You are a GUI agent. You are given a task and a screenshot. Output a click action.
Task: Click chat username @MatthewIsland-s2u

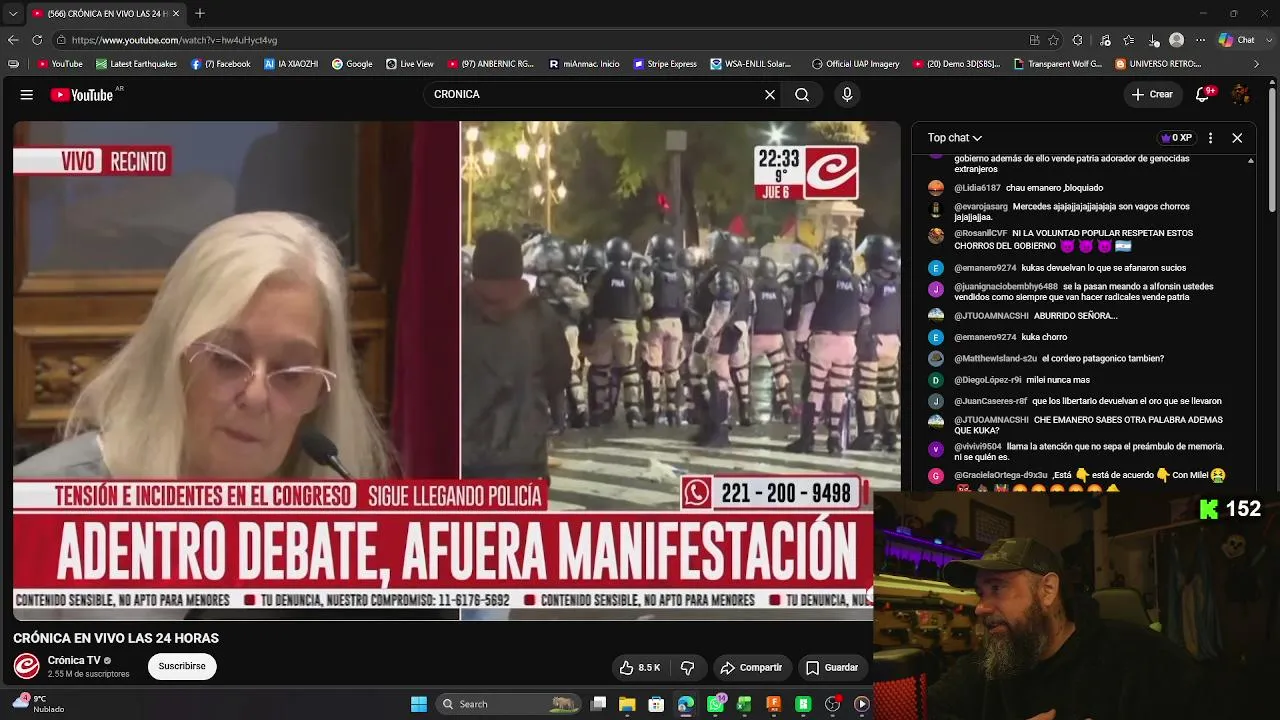pos(995,358)
